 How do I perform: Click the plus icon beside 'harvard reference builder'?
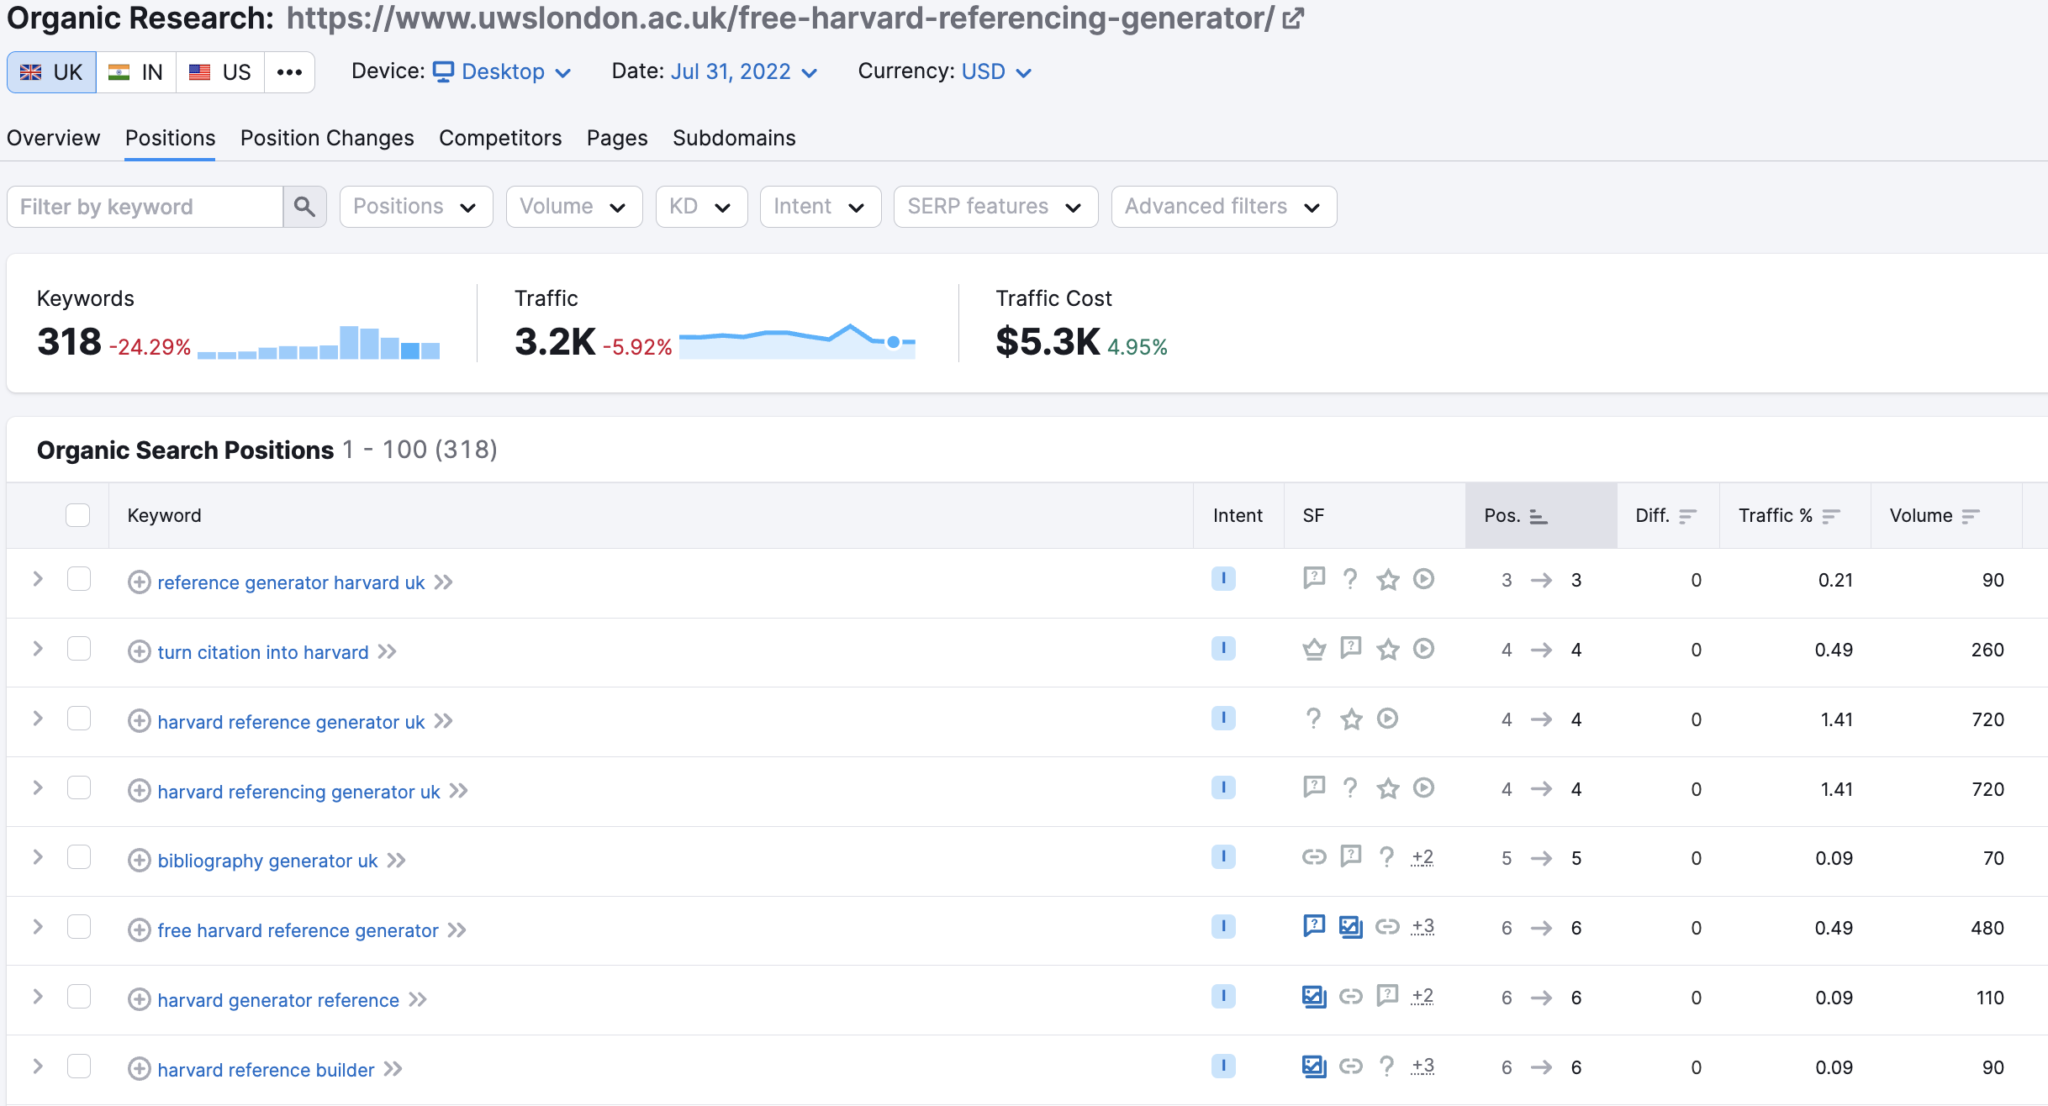pyautogui.click(x=139, y=1070)
